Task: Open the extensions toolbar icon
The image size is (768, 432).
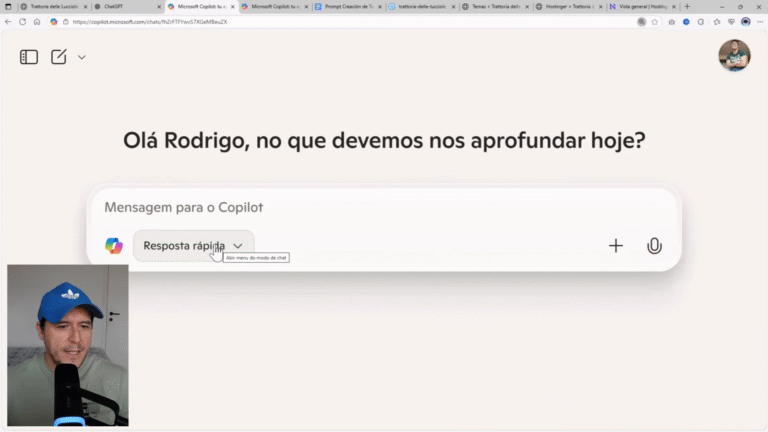Action: point(701,22)
